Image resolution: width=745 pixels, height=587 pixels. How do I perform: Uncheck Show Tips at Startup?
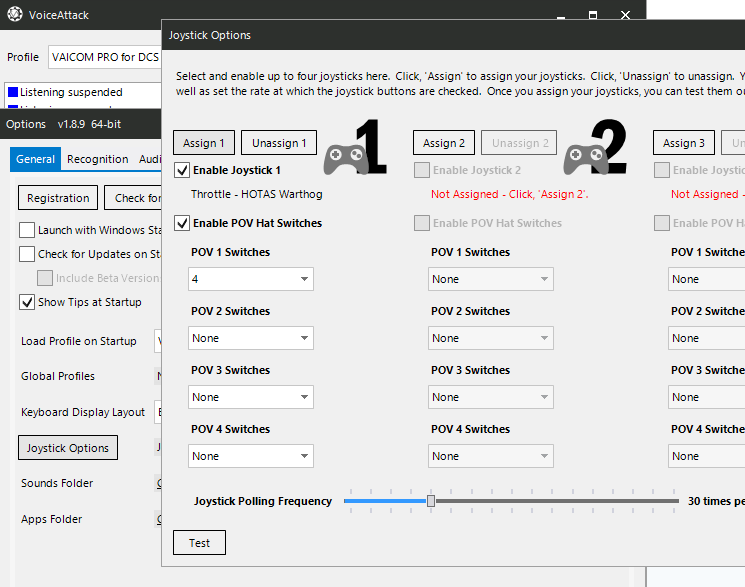point(27,302)
